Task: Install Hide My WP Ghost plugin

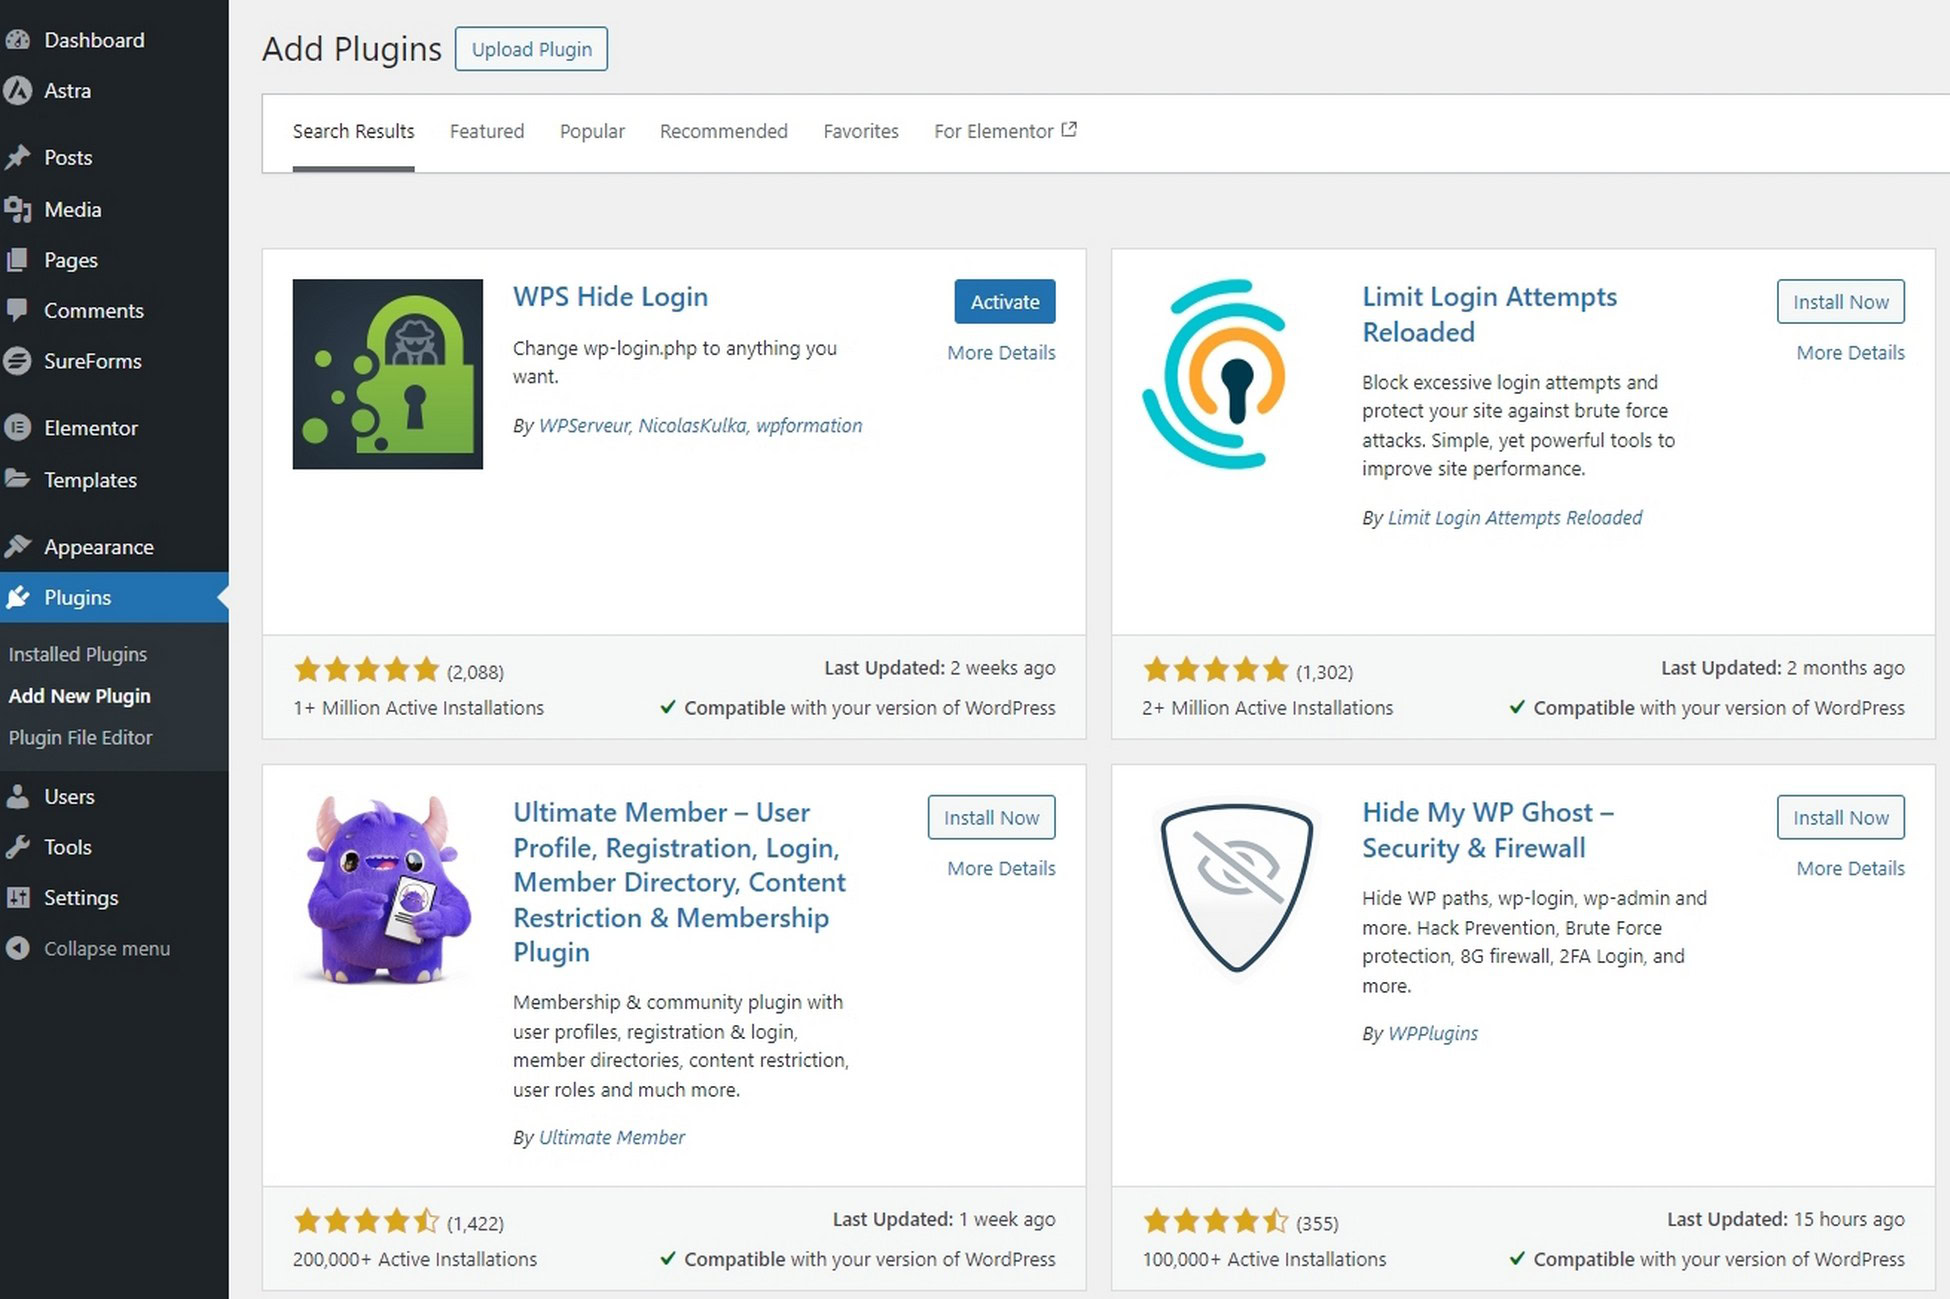Action: [x=1841, y=818]
